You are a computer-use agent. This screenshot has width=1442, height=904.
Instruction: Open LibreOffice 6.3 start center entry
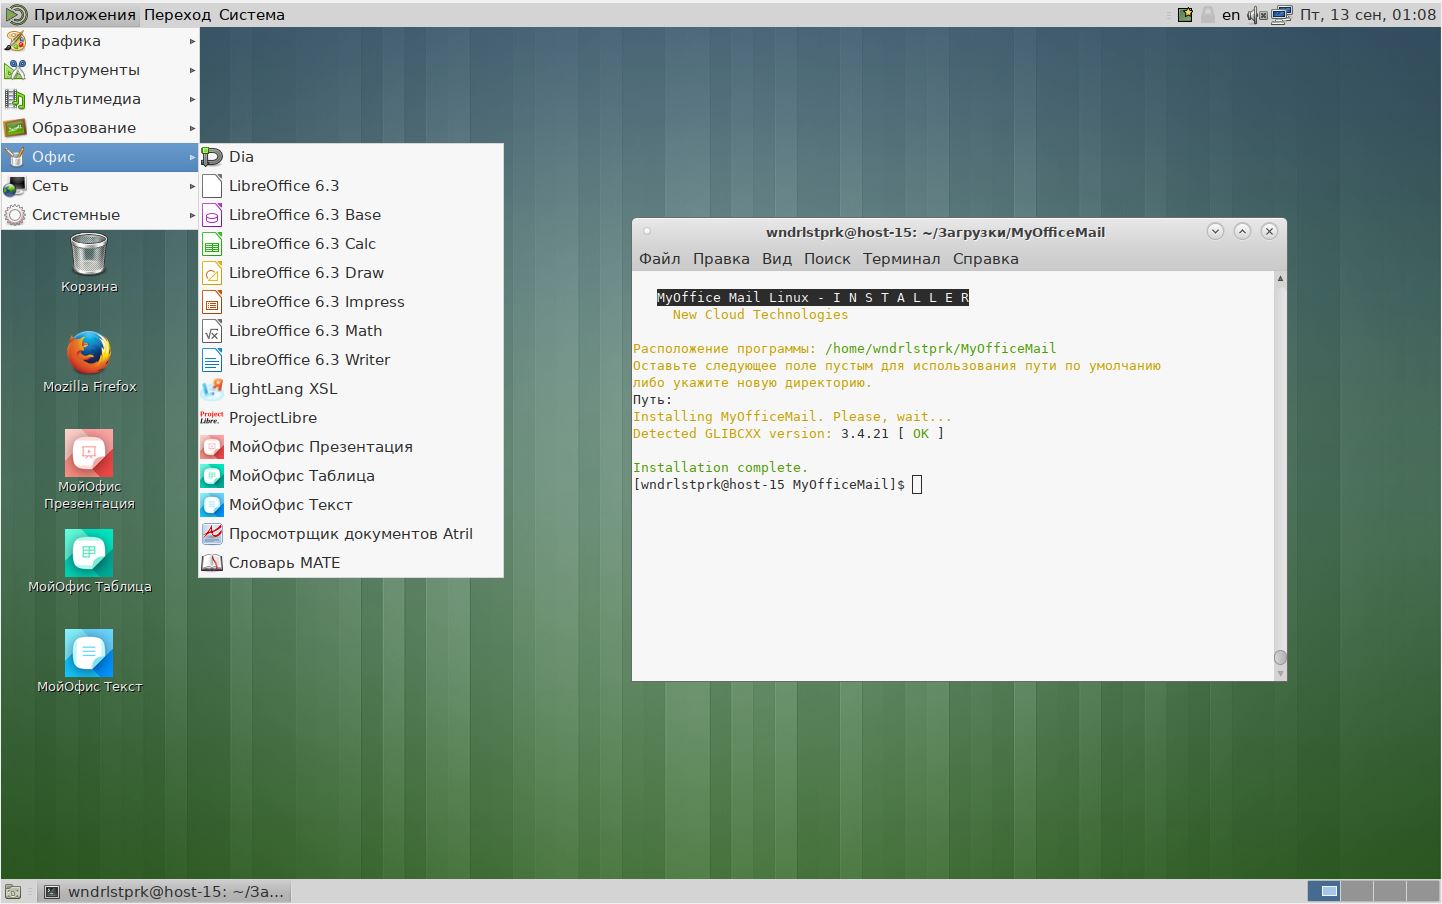(351, 186)
